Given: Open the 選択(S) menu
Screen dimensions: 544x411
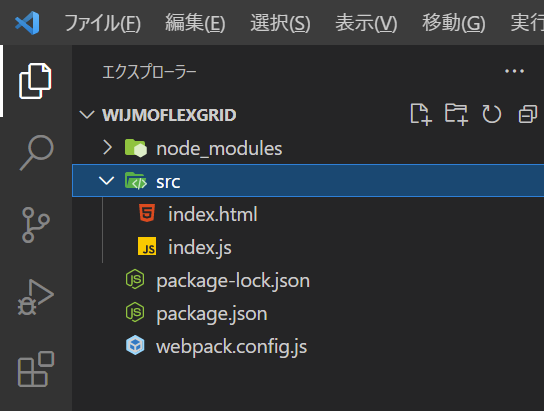Looking at the screenshot, I should click(x=280, y=23).
